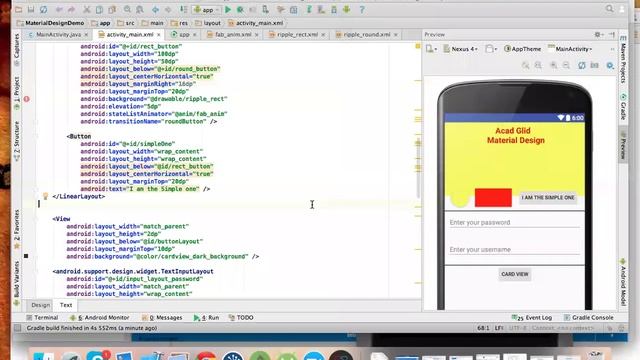Click the CARD VIEW button in preview

515,274
